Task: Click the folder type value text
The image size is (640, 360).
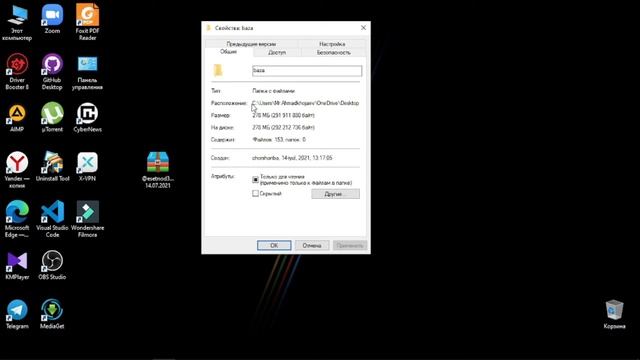Action: pyautogui.click(x=273, y=91)
